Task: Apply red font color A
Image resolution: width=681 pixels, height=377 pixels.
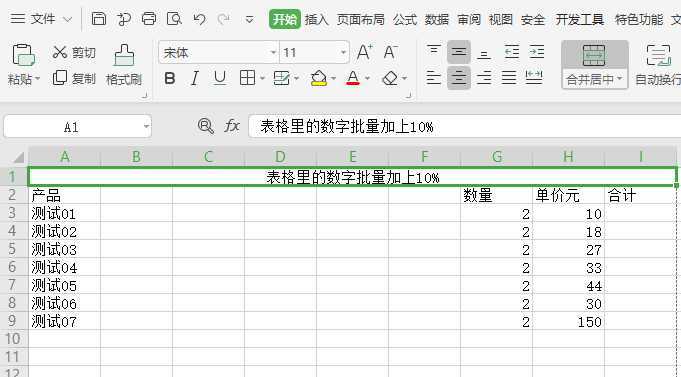Action: click(x=353, y=78)
